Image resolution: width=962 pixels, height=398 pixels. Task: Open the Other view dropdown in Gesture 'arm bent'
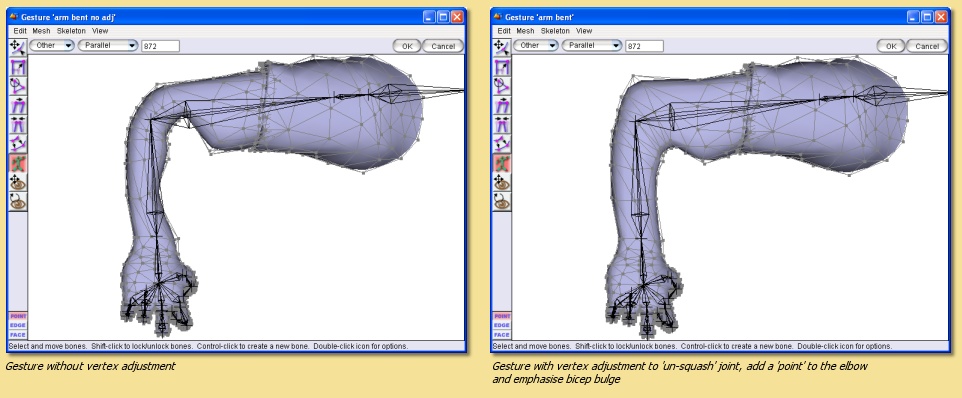pos(536,45)
